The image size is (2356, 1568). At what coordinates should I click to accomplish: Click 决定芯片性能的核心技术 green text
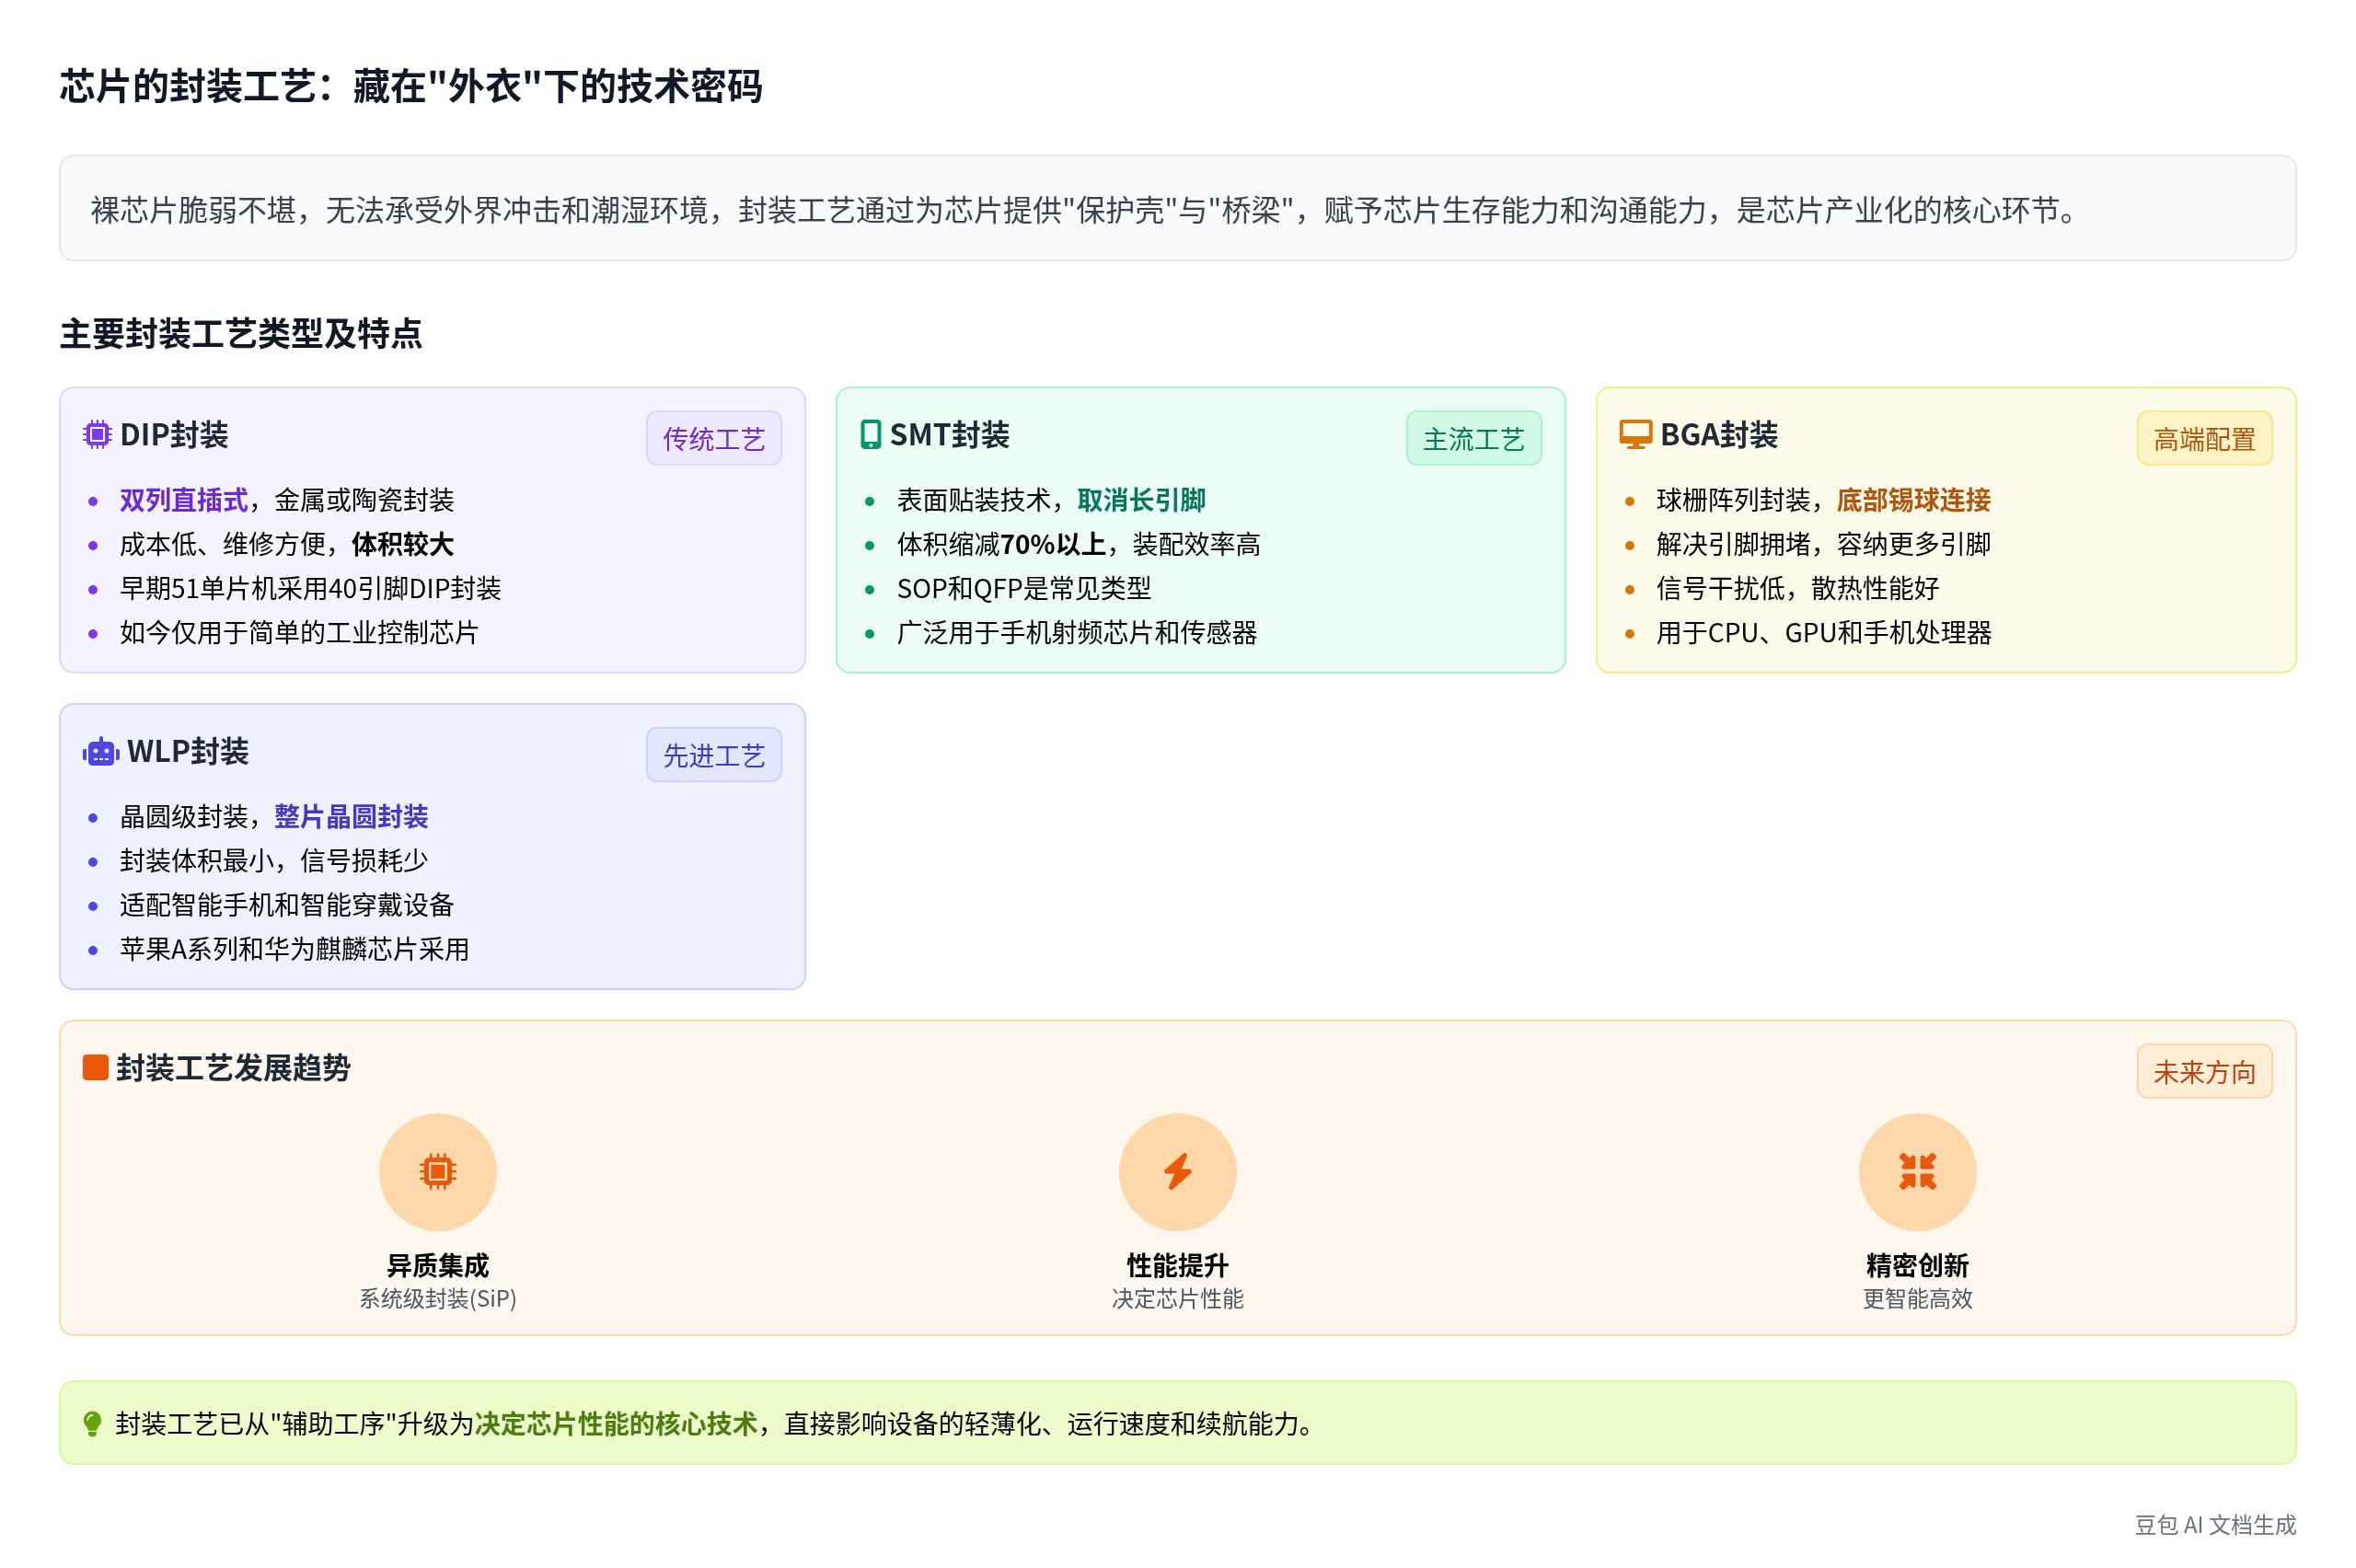coord(616,1424)
